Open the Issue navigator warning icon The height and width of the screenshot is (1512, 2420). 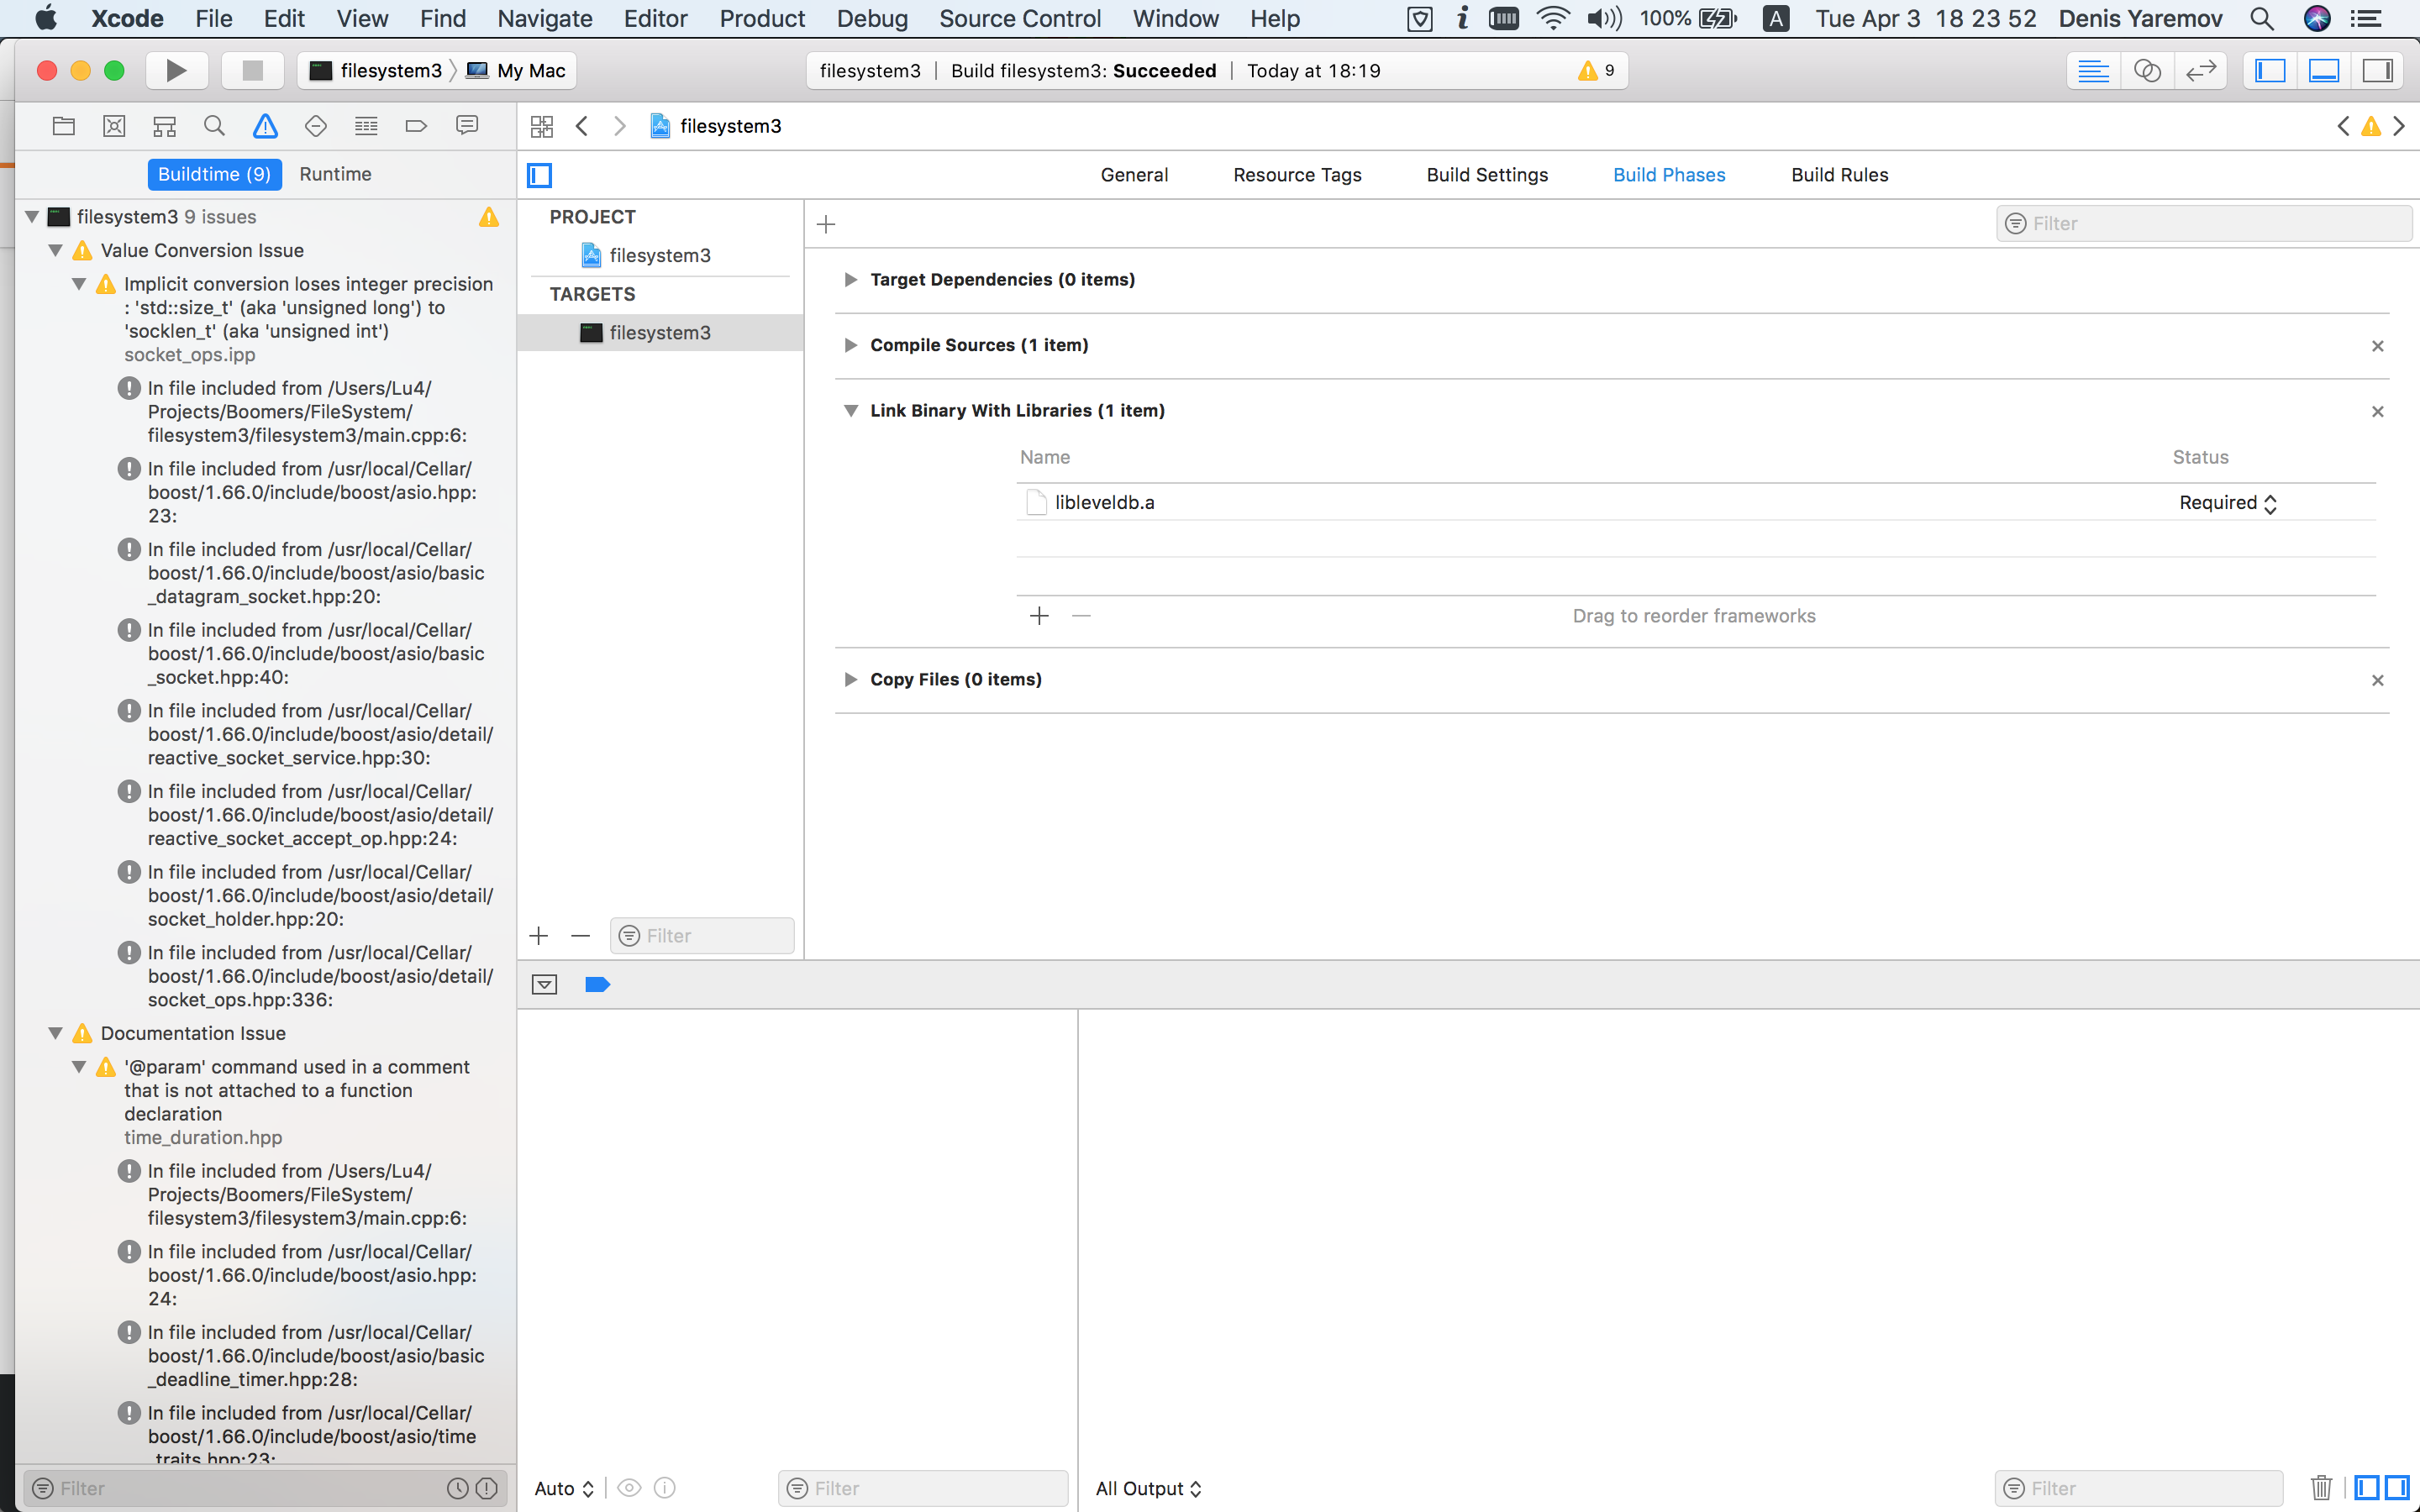click(x=265, y=126)
